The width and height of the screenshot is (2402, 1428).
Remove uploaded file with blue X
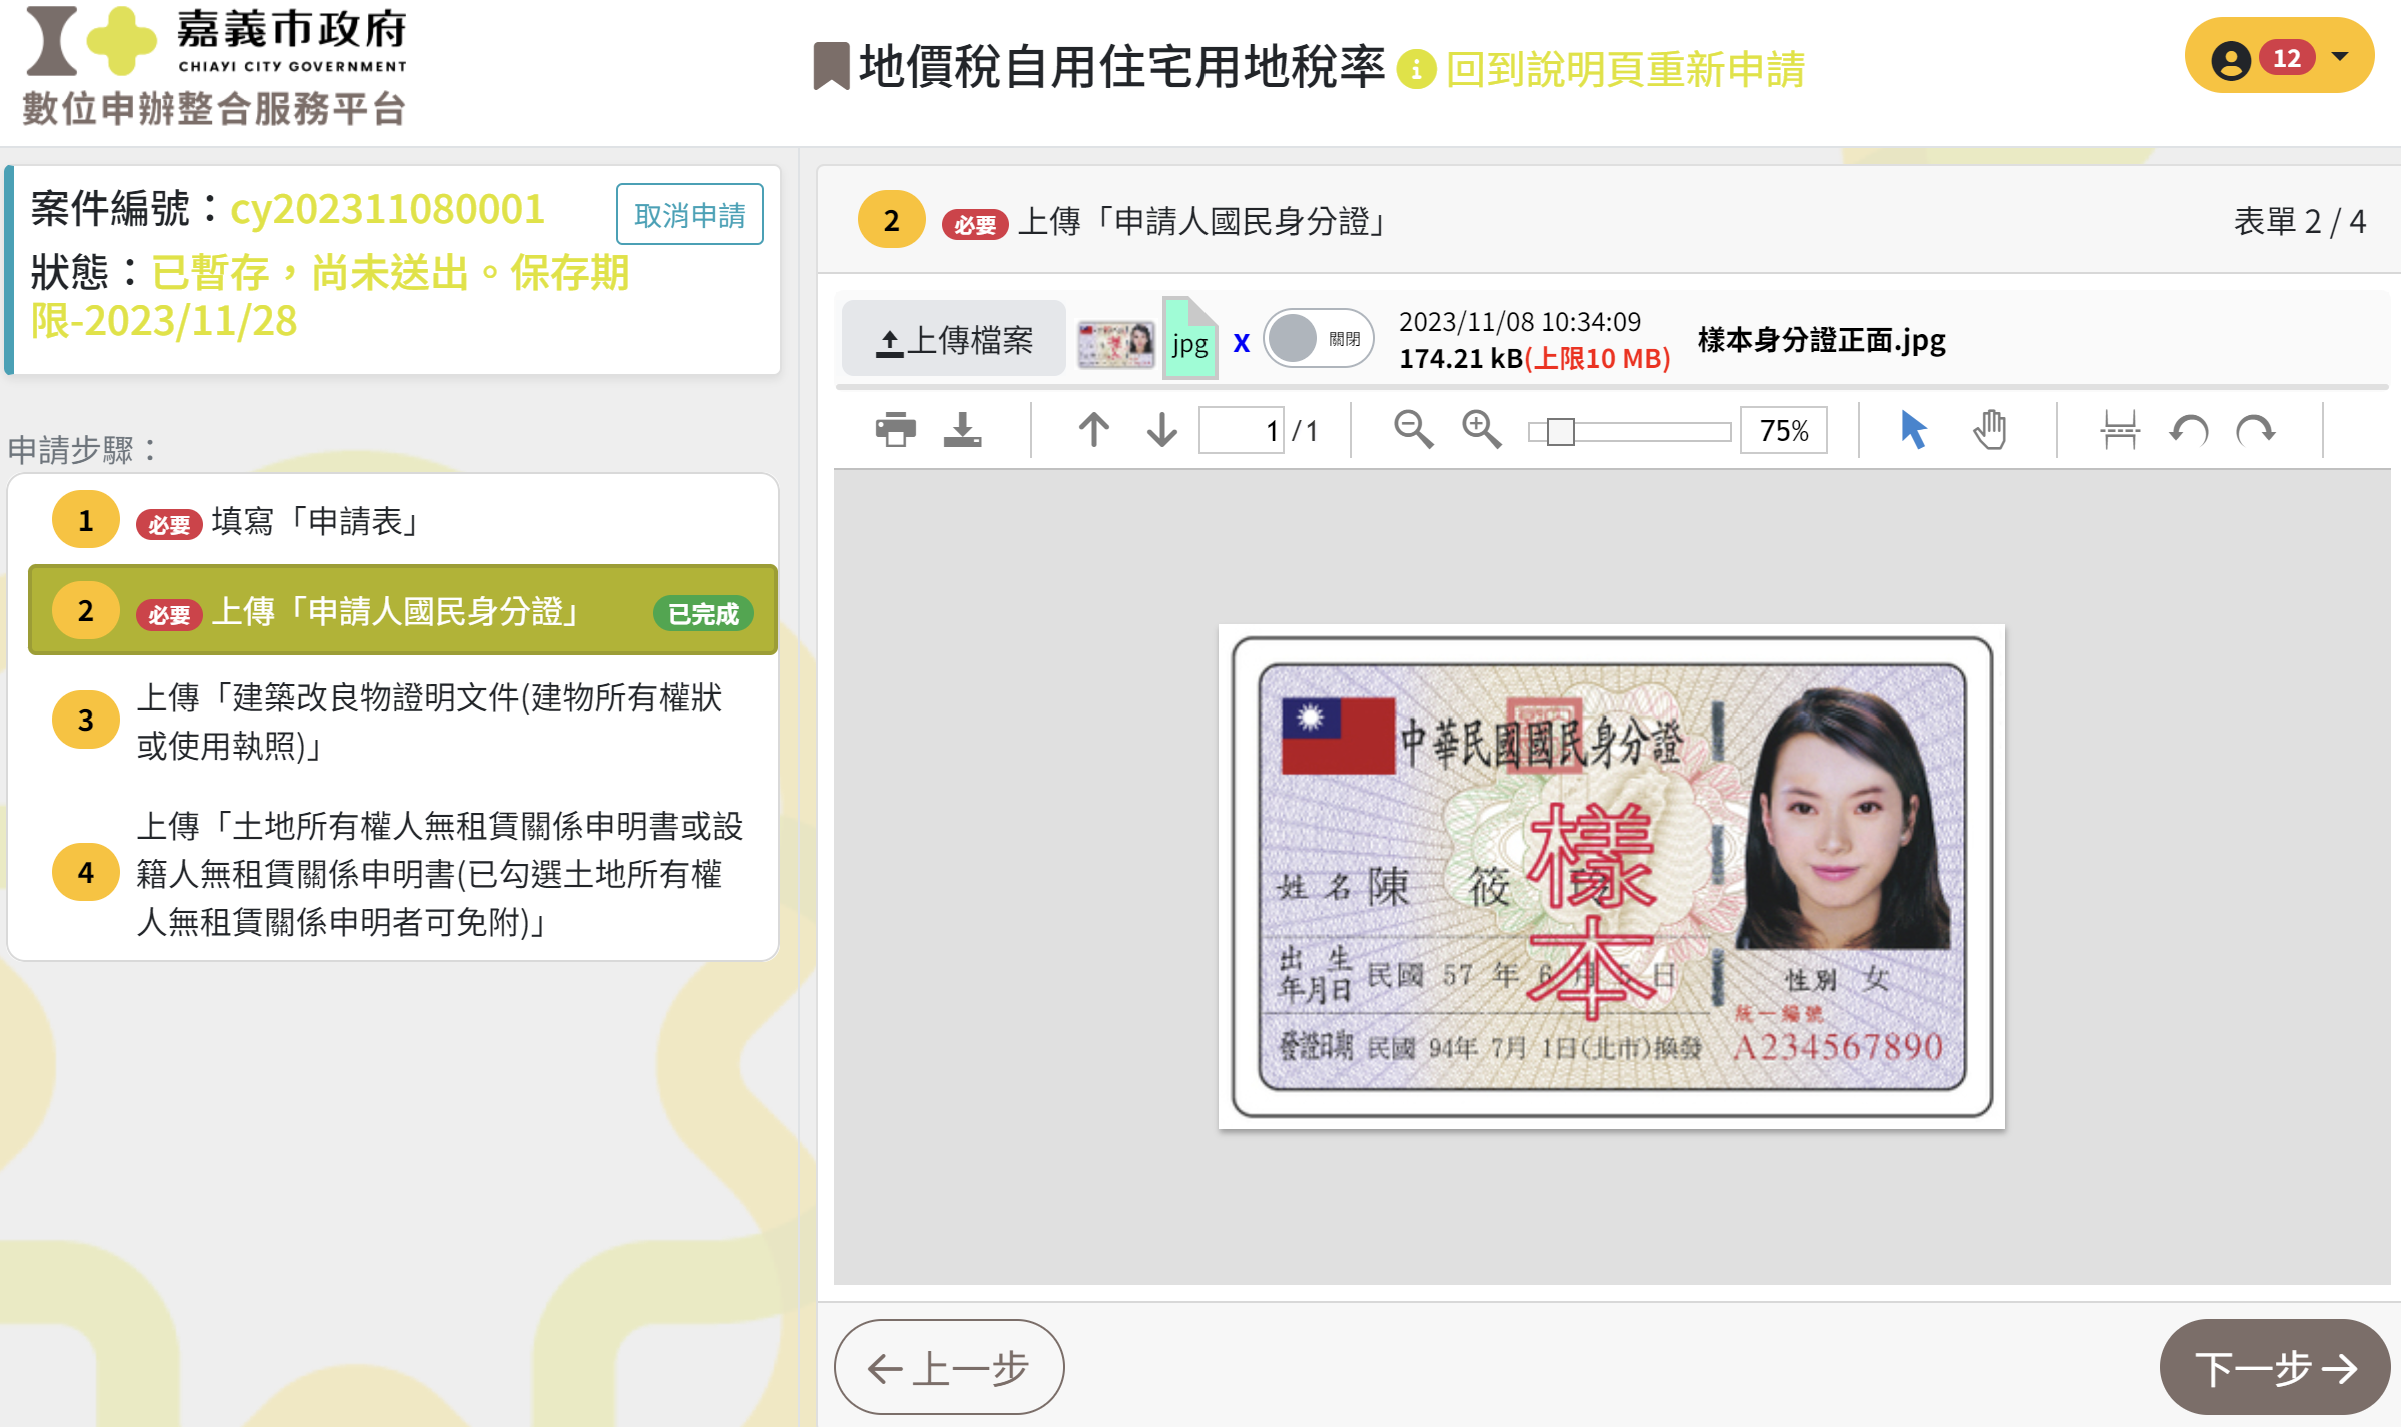1241,343
